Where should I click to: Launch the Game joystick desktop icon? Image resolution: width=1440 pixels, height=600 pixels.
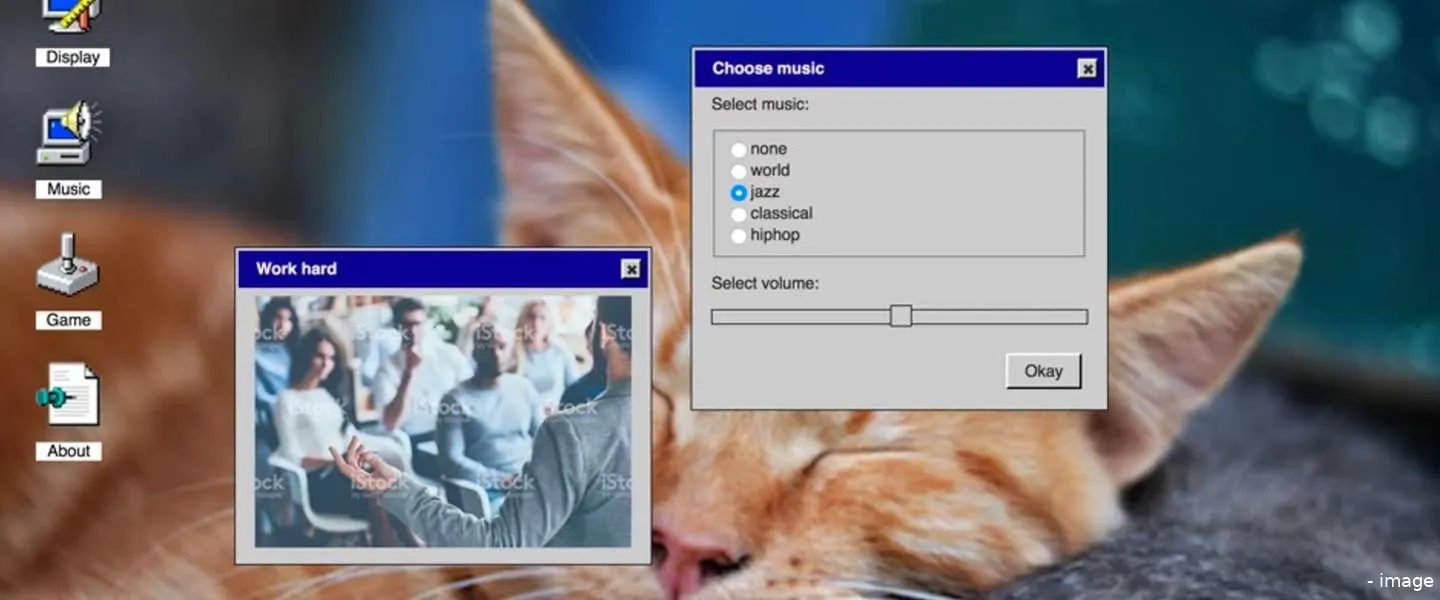[69, 265]
